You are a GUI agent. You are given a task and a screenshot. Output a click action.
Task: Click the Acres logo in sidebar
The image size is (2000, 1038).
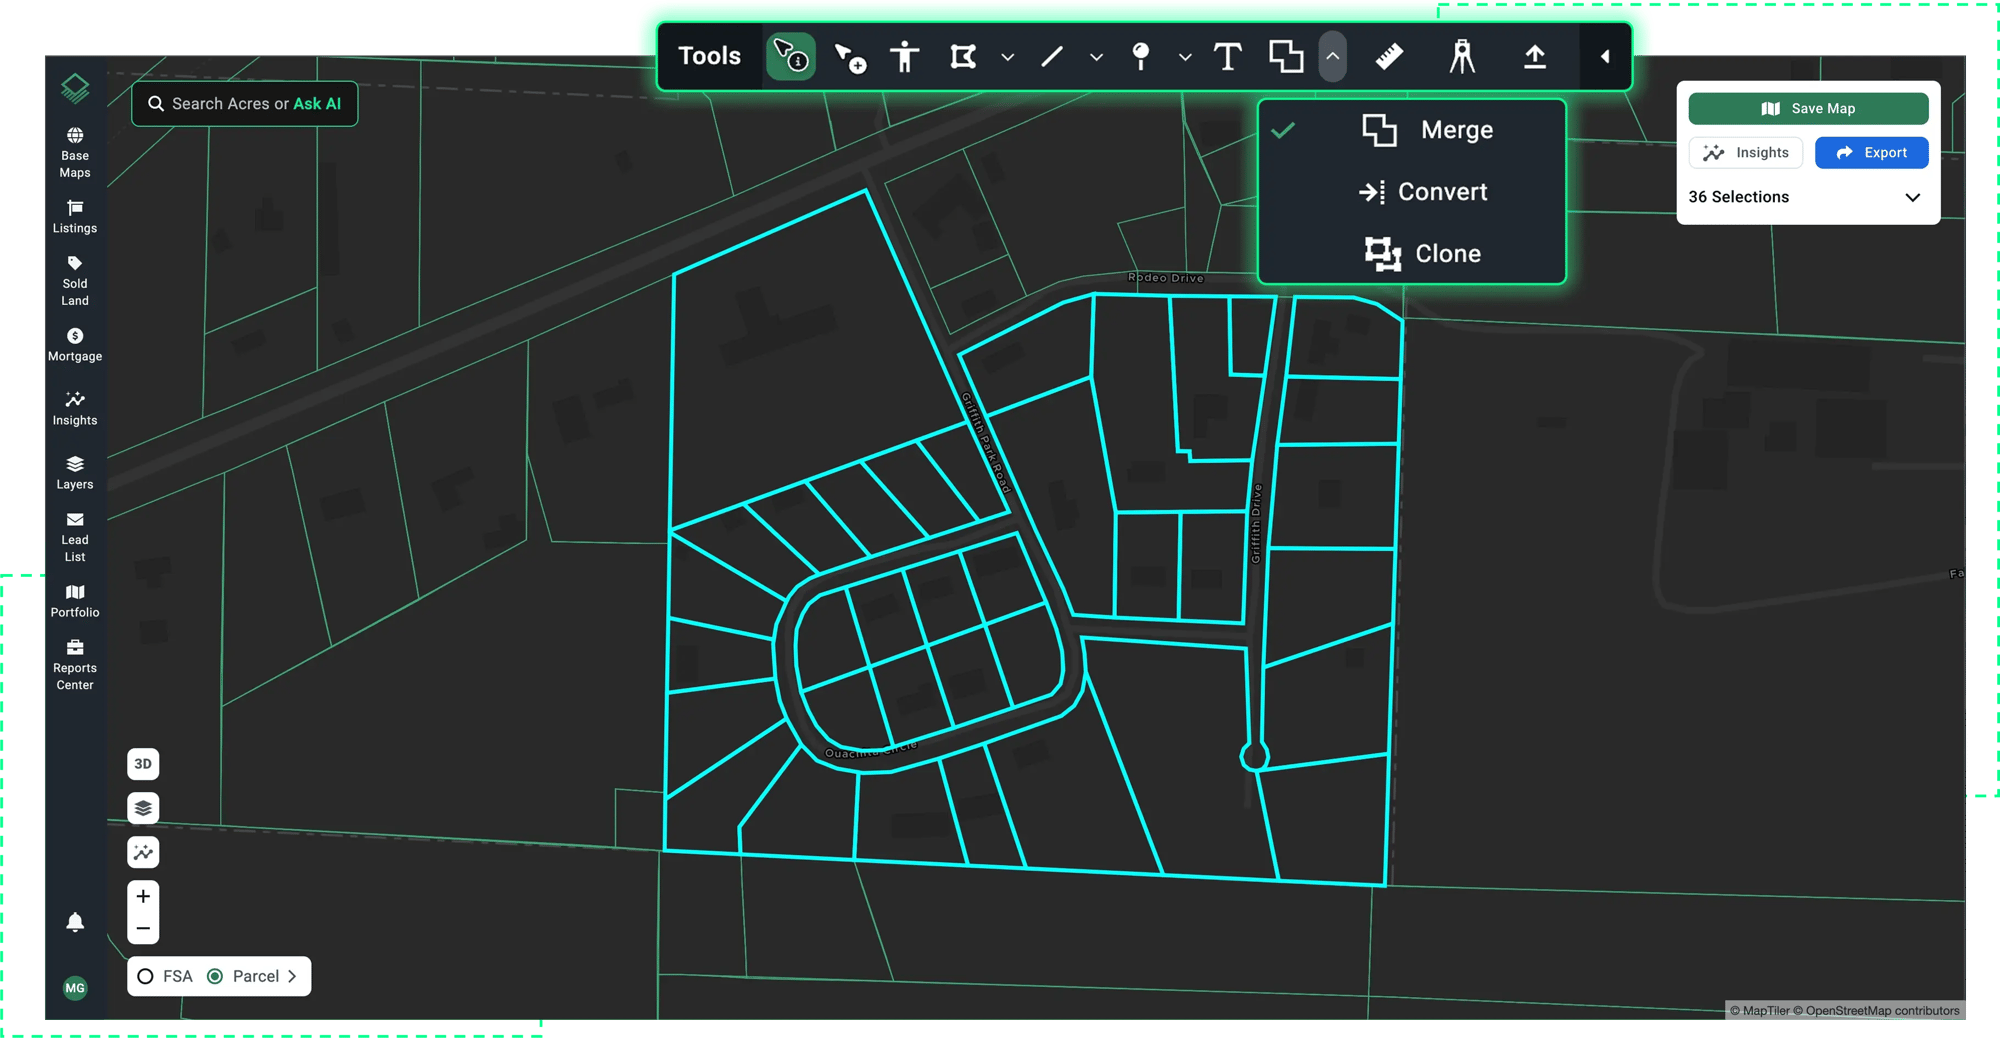point(75,88)
